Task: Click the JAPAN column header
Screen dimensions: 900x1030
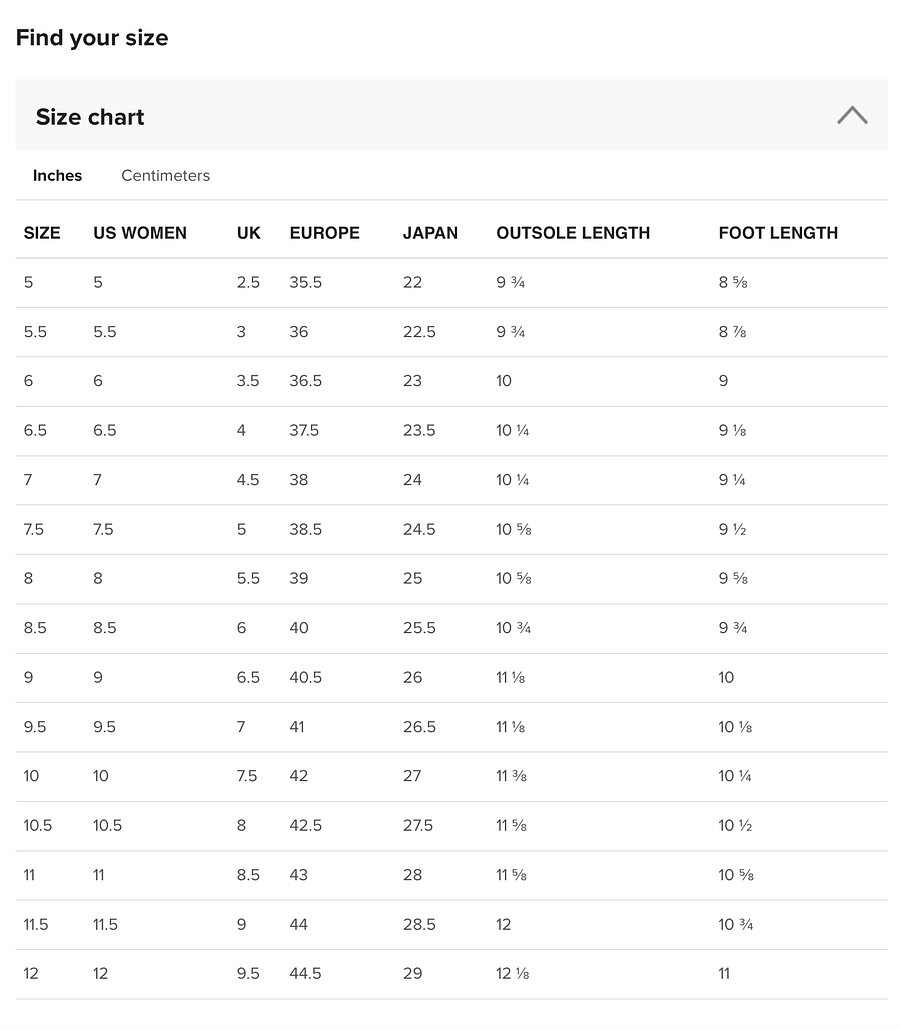Action: point(430,233)
